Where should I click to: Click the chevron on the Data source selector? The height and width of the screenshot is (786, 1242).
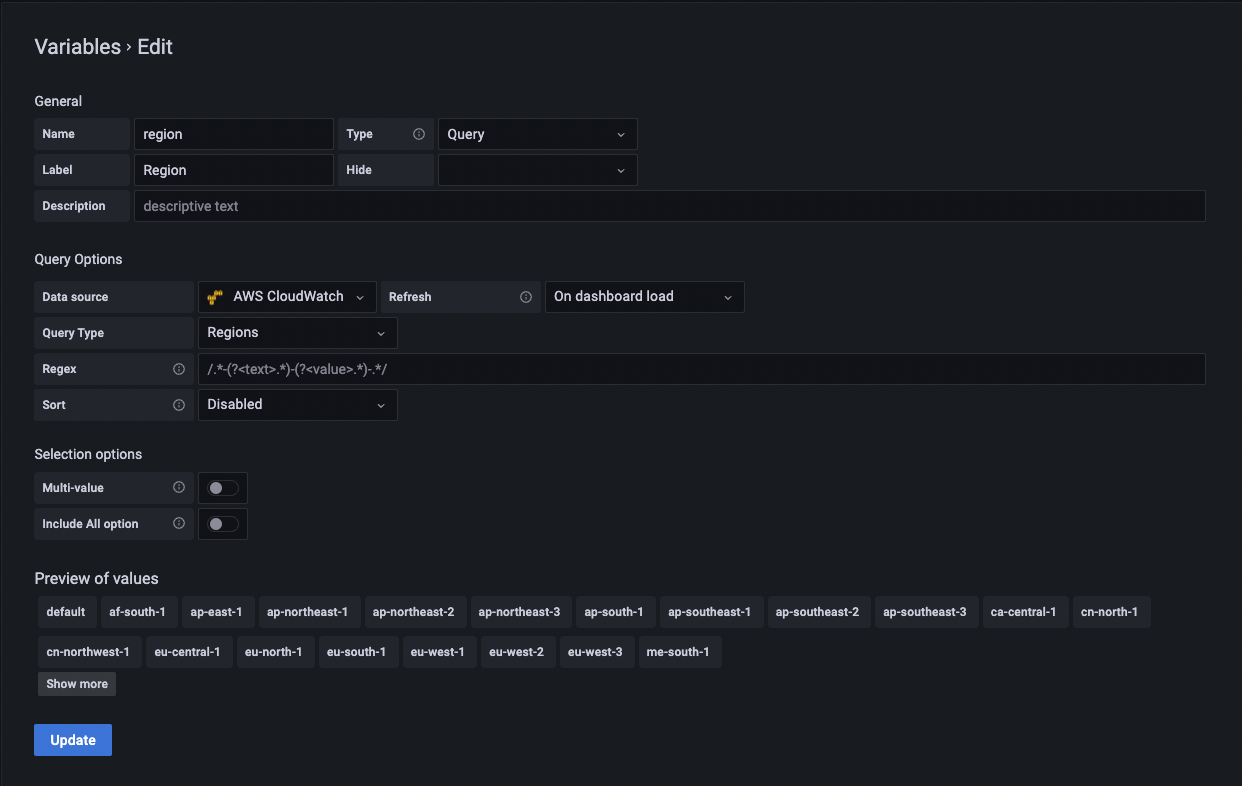(360, 296)
